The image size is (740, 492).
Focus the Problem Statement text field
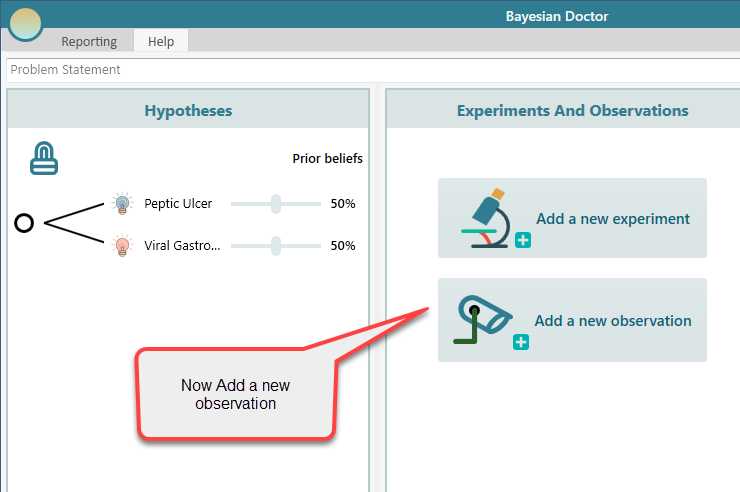(370, 70)
